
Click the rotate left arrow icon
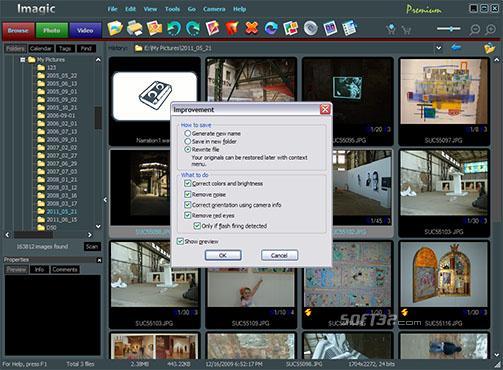pyautogui.click(x=174, y=28)
